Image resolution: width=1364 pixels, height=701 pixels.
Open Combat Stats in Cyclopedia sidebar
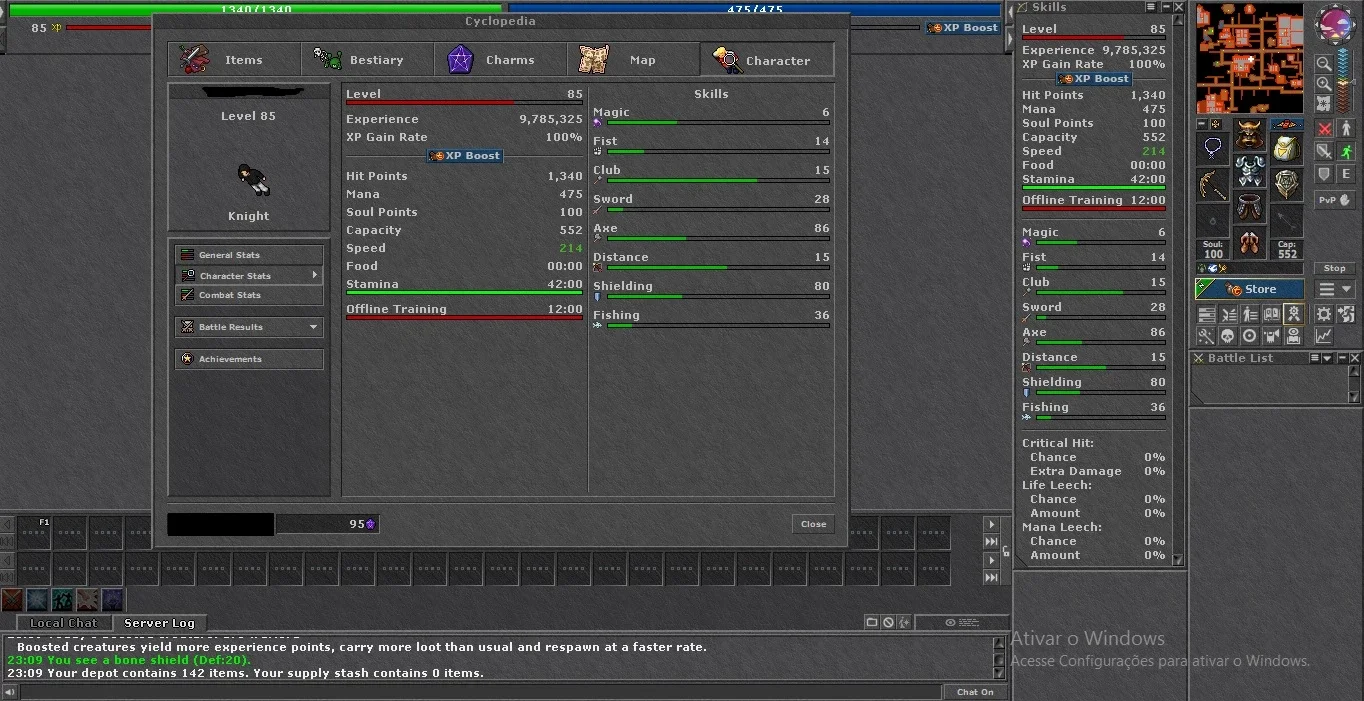click(x=249, y=295)
